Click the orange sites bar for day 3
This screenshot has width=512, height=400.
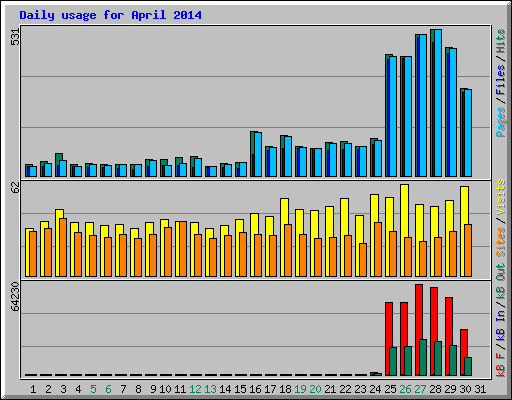[63, 247]
